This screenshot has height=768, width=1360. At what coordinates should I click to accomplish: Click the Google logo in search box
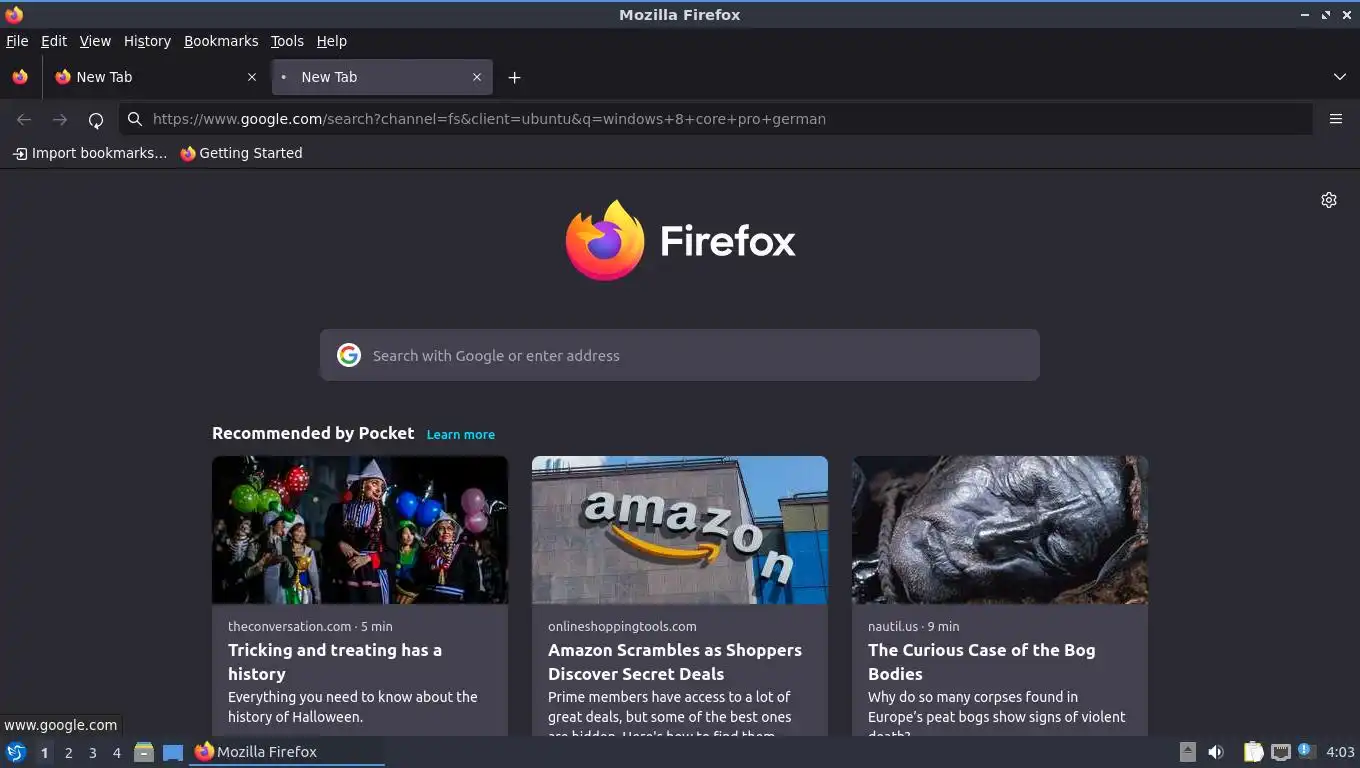pos(349,355)
